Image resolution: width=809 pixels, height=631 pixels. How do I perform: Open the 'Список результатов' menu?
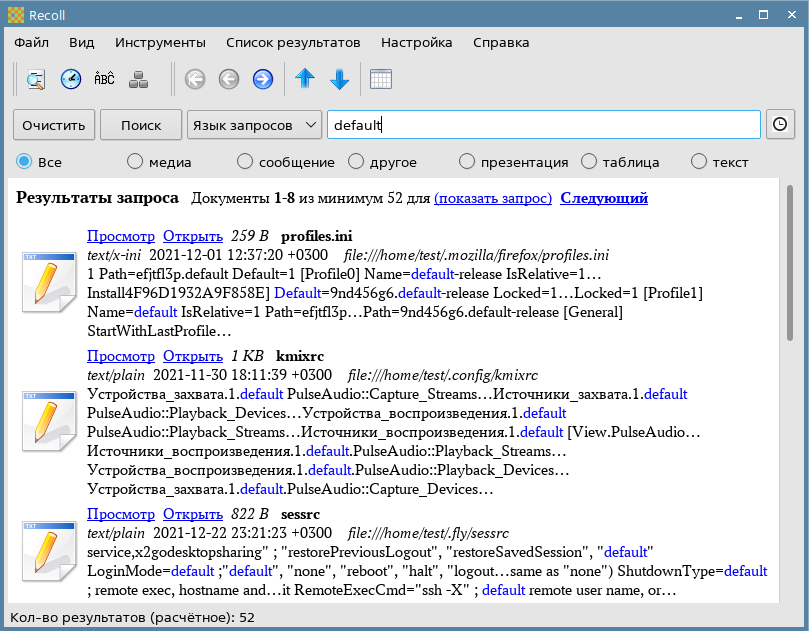pyautogui.click(x=292, y=43)
